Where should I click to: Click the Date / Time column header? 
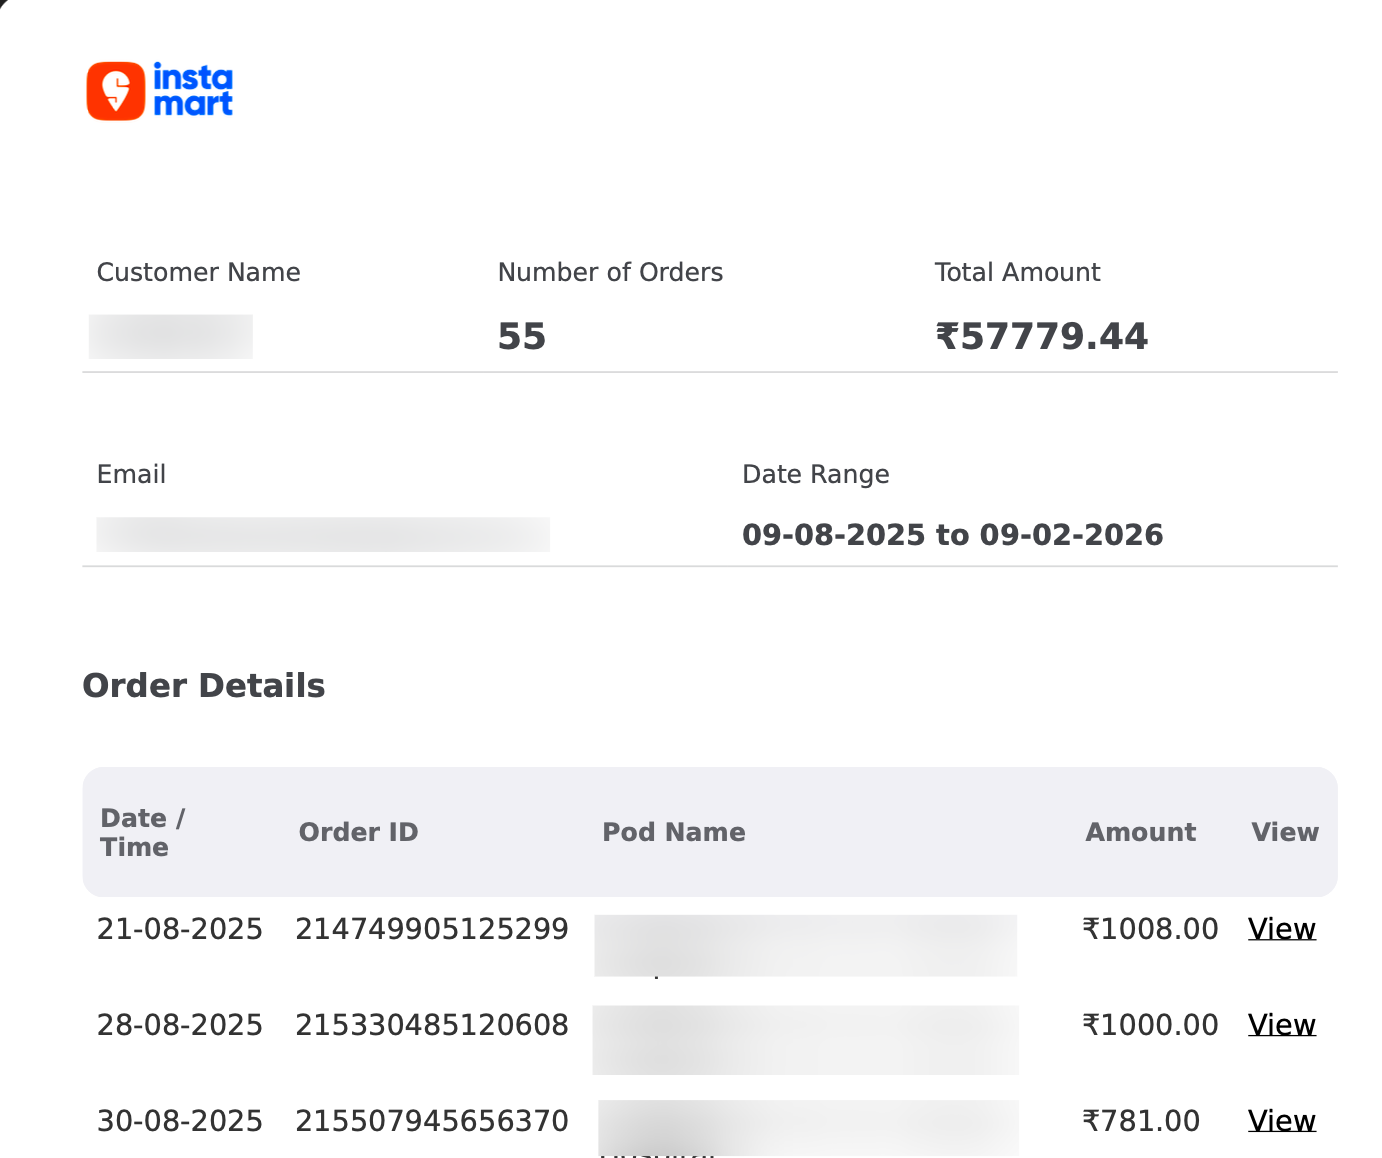pyautogui.click(x=143, y=831)
